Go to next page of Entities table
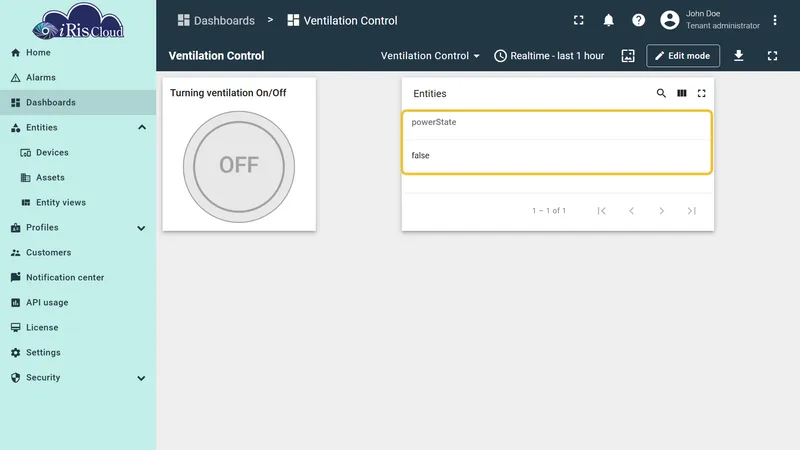This screenshot has height=450, width=800. [x=662, y=211]
